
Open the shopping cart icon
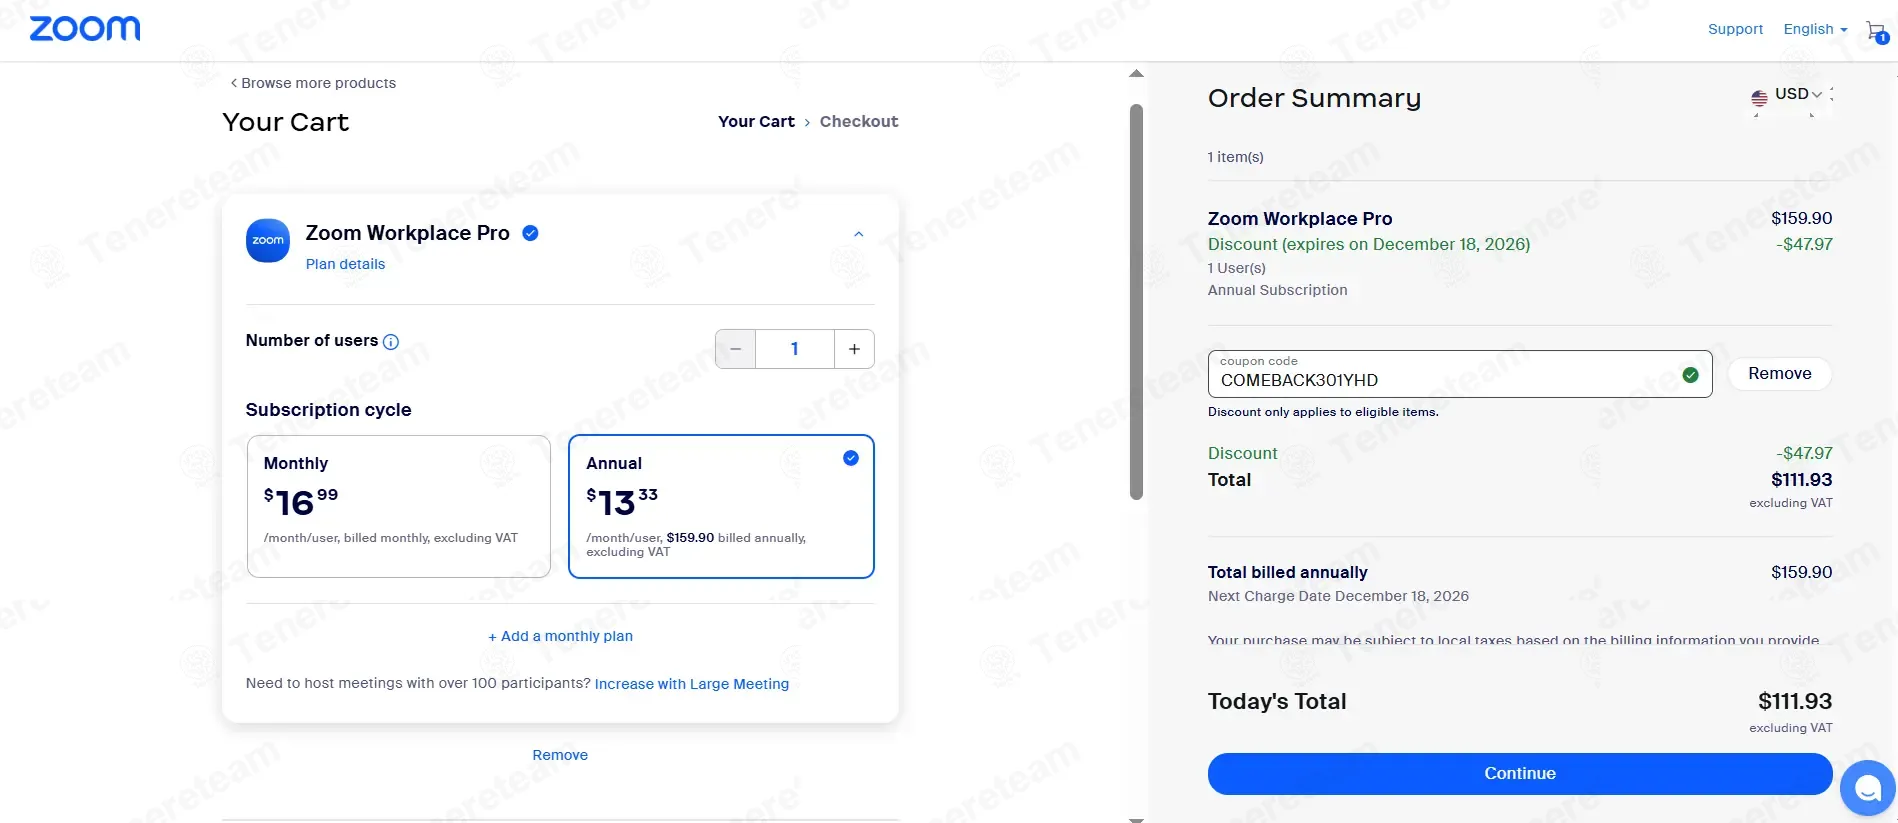coord(1876,31)
